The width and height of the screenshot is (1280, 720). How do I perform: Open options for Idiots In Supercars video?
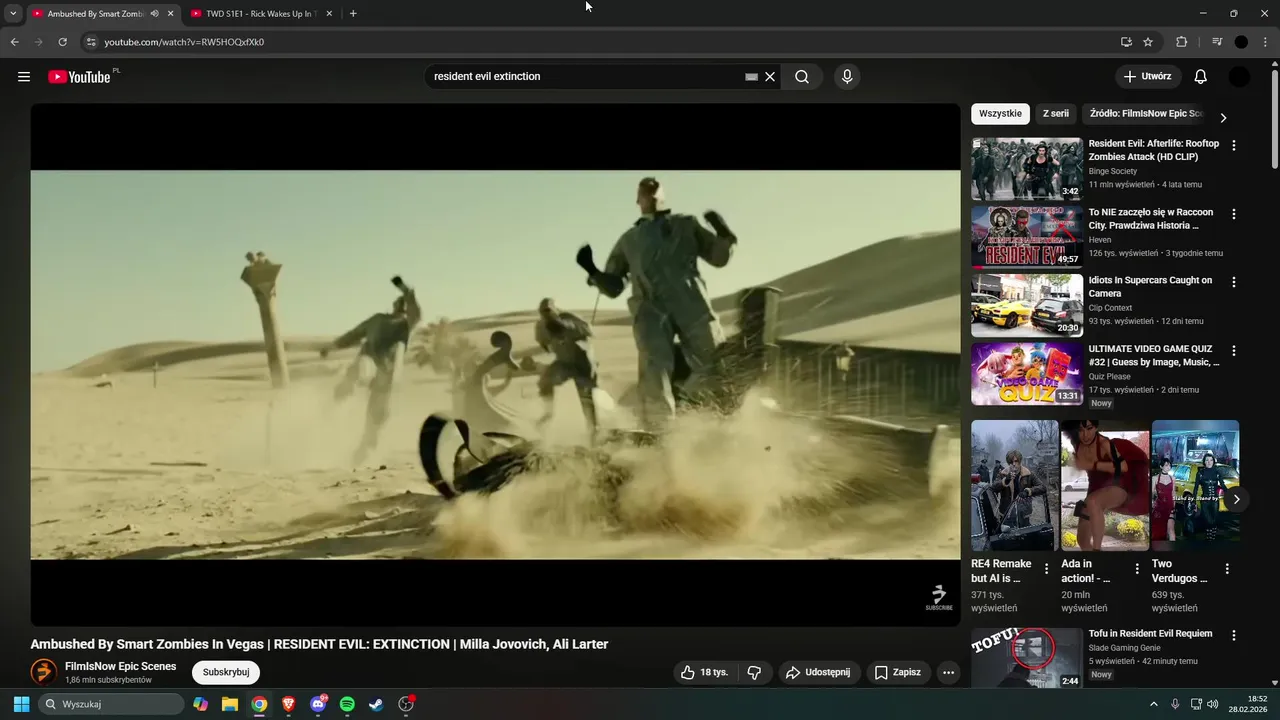click(x=1233, y=282)
